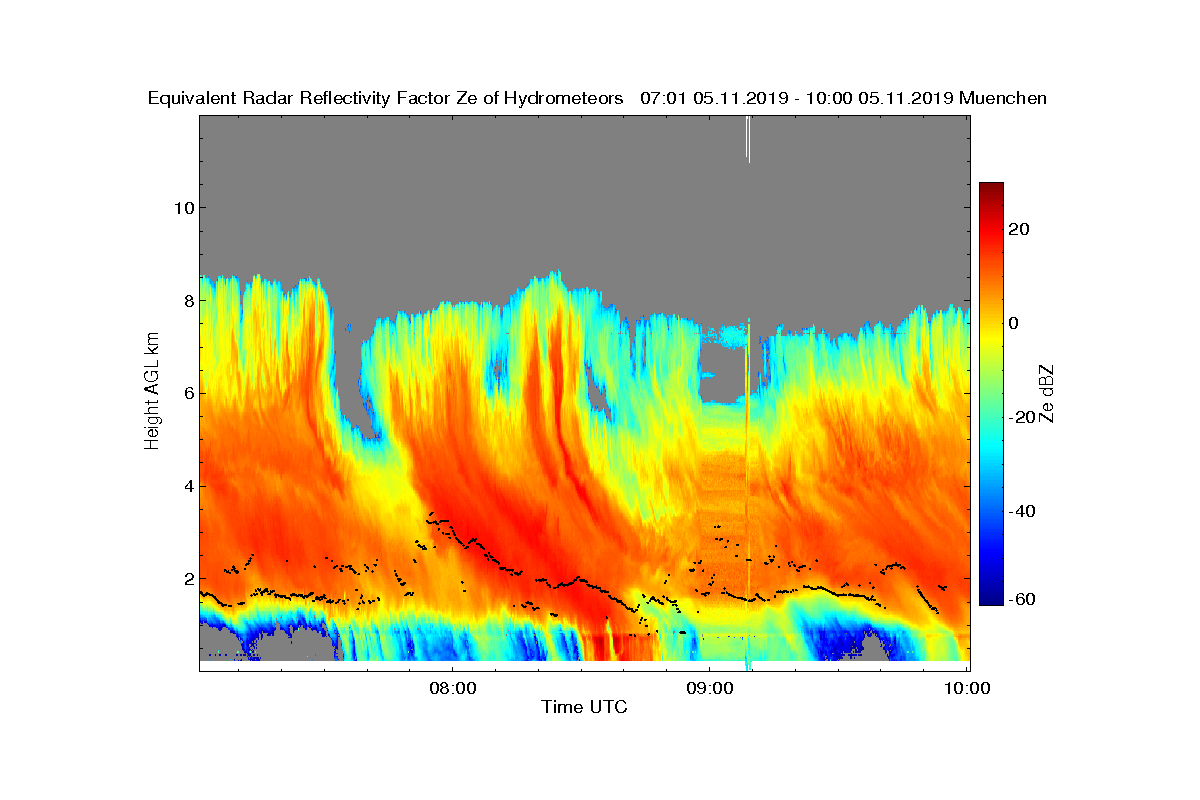This screenshot has width=1200, height=800.
Task: Click the '09:00' time tick label
Action: pos(709,688)
